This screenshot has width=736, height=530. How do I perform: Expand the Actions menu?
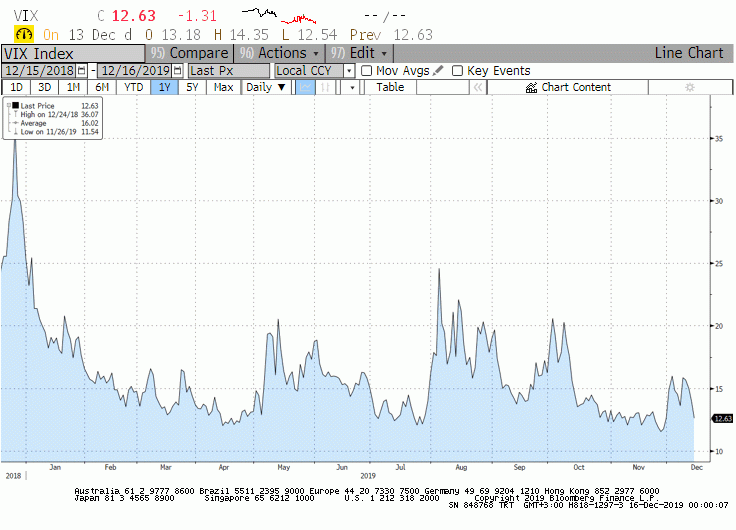[279, 53]
